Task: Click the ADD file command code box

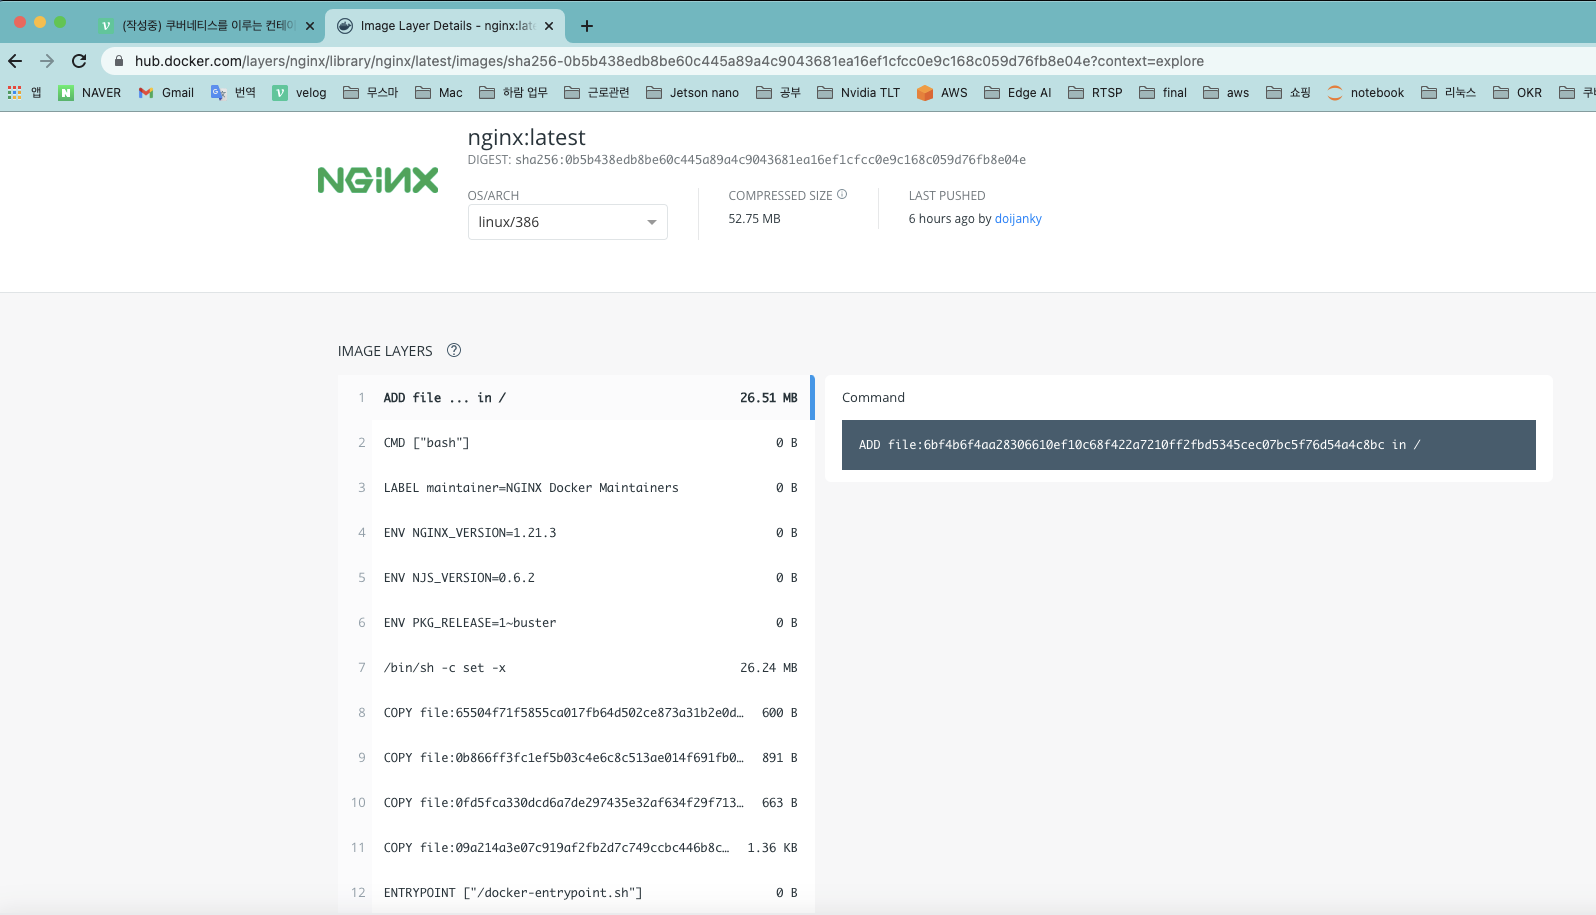Action: [1189, 445]
